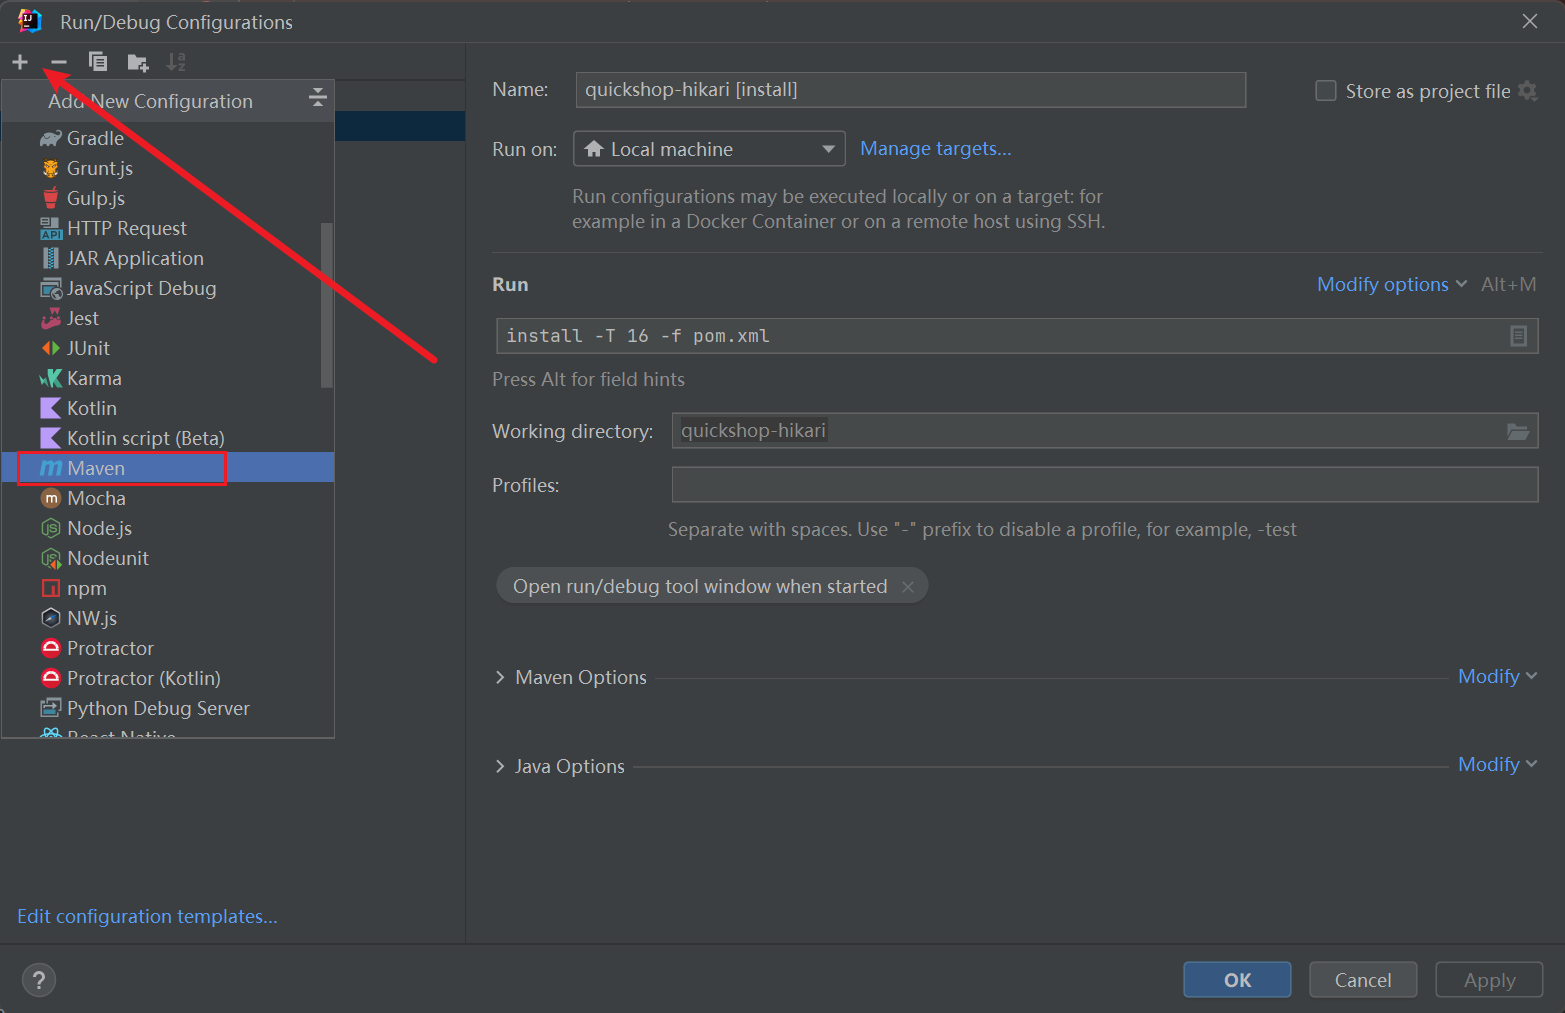Open the Store as project file gear settings
This screenshot has width=1565, height=1013.
tap(1527, 91)
